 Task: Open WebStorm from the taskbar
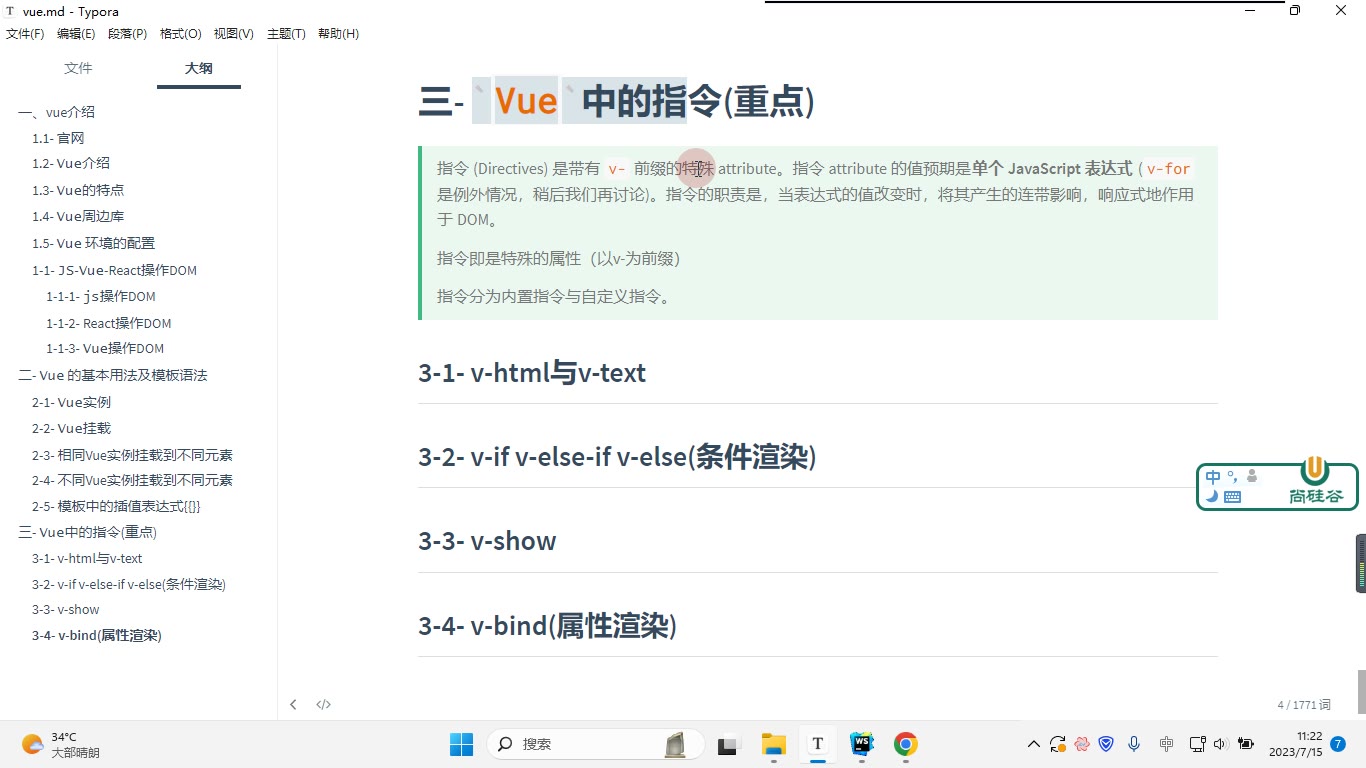862,744
